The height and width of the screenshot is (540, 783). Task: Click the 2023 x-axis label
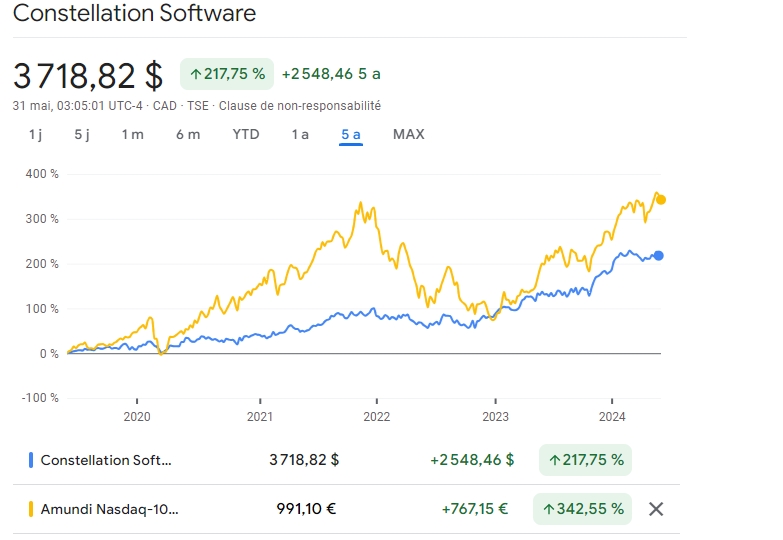pyautogui.click(x=495, y=417)
